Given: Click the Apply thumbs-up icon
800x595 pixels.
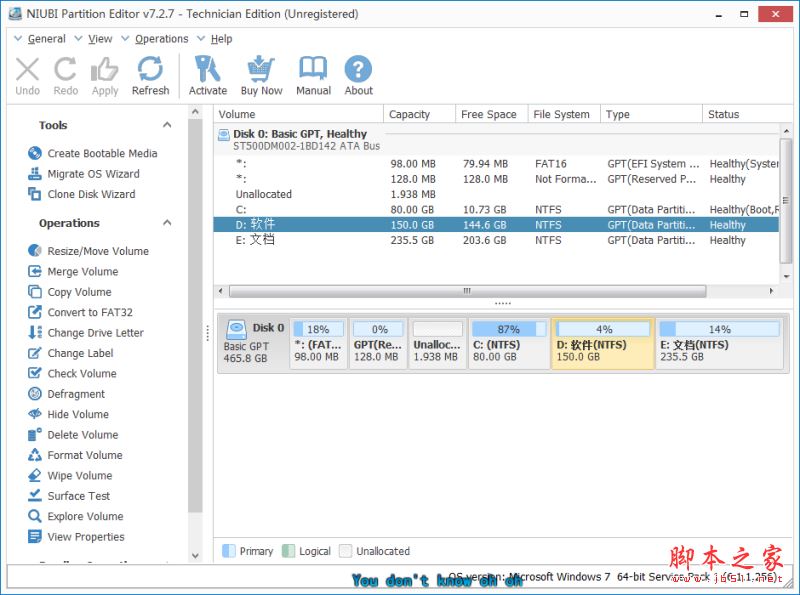Looking at the screenshot, I should point(104,69).
